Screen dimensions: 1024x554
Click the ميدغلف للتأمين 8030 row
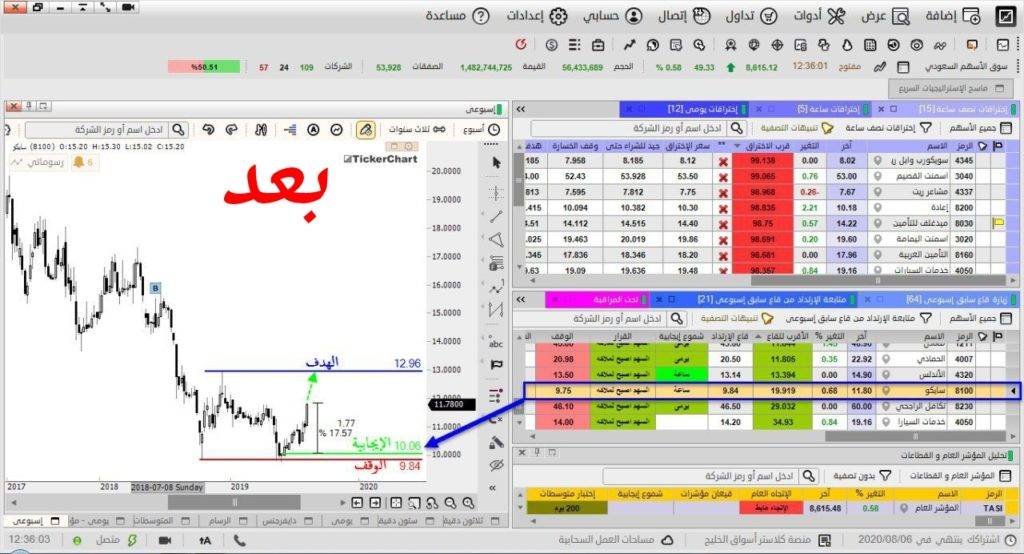click(765, 223)
